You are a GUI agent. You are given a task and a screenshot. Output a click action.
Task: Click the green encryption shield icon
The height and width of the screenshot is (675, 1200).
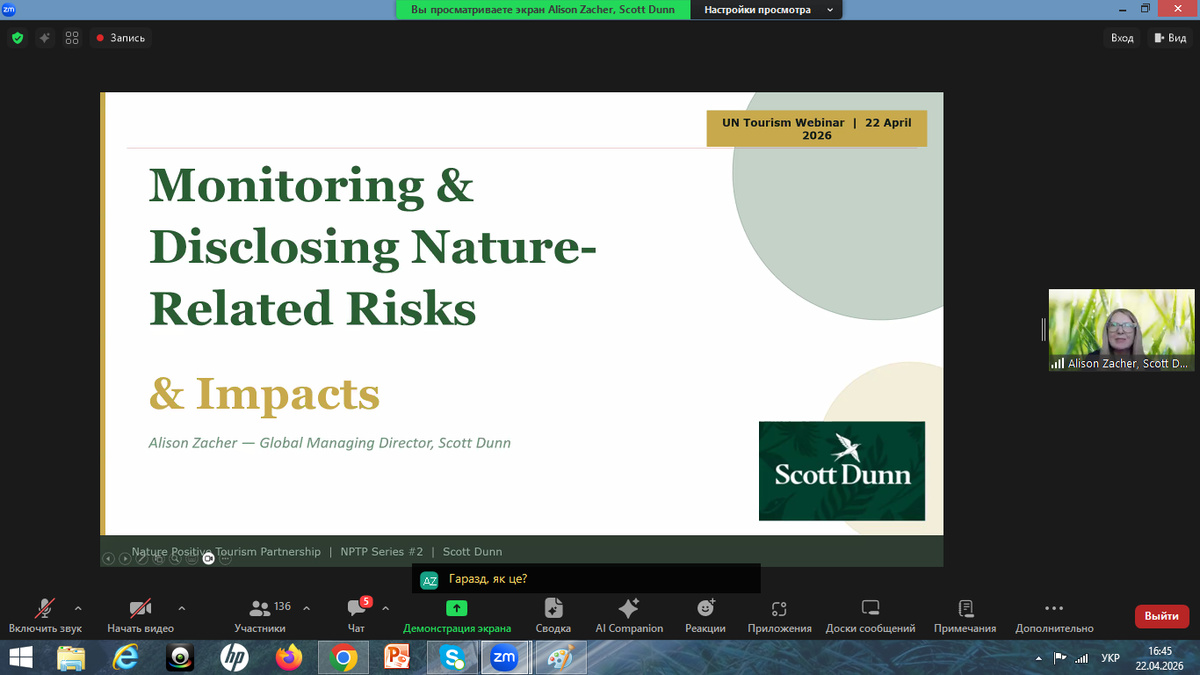[x=17, y=38]
